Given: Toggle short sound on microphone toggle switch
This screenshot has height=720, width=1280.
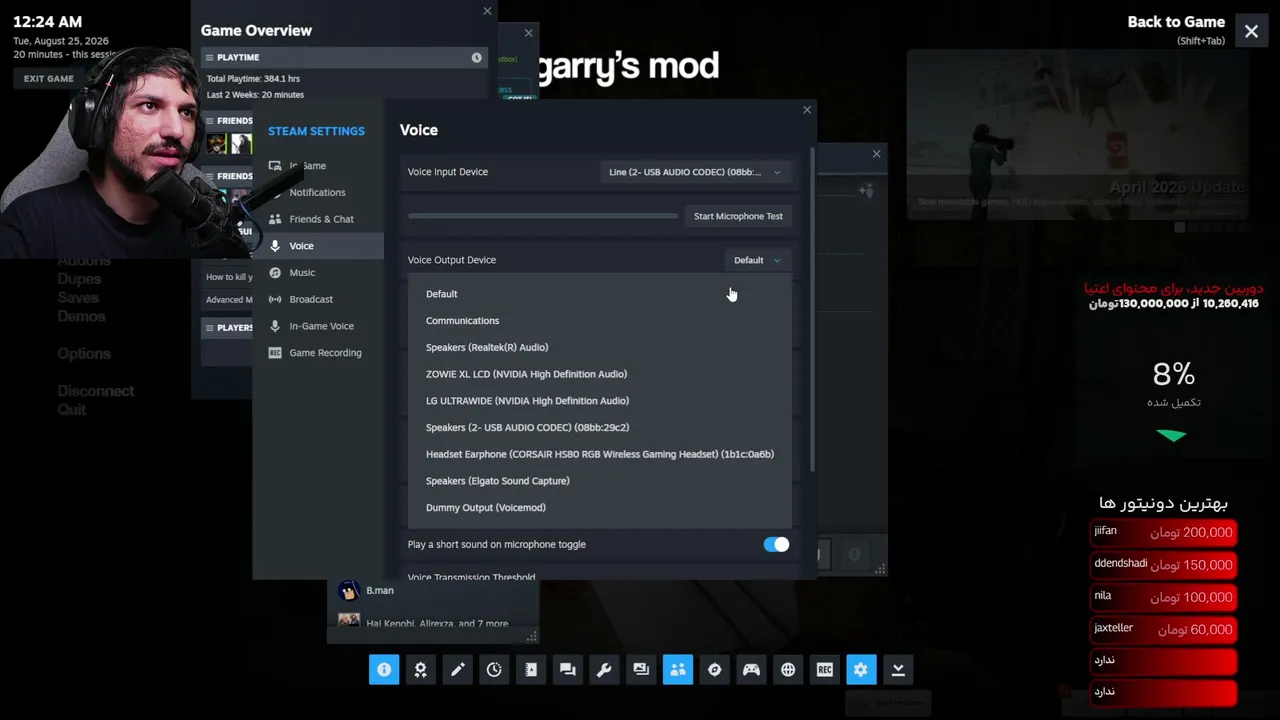Looking at the screenshot, I should 776,544.
